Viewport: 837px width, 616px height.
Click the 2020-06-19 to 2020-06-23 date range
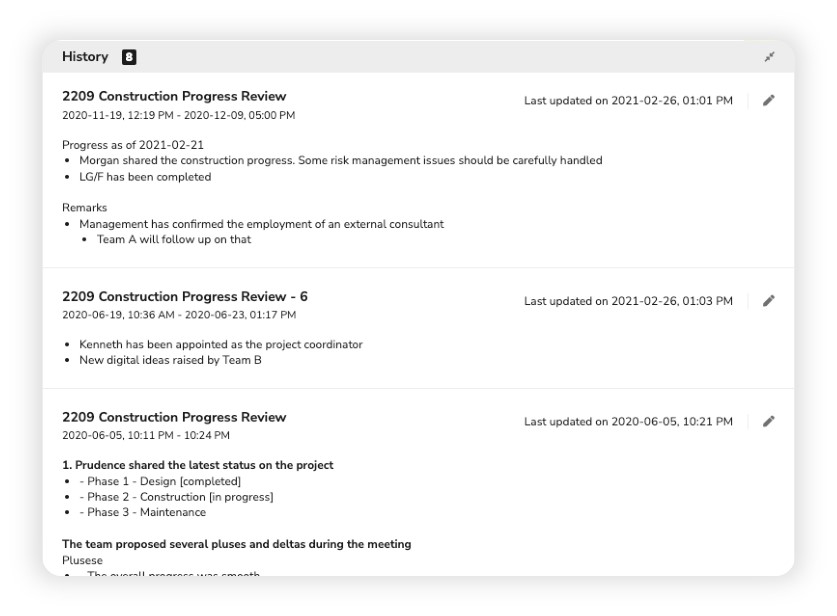click(x=178, y=315)
